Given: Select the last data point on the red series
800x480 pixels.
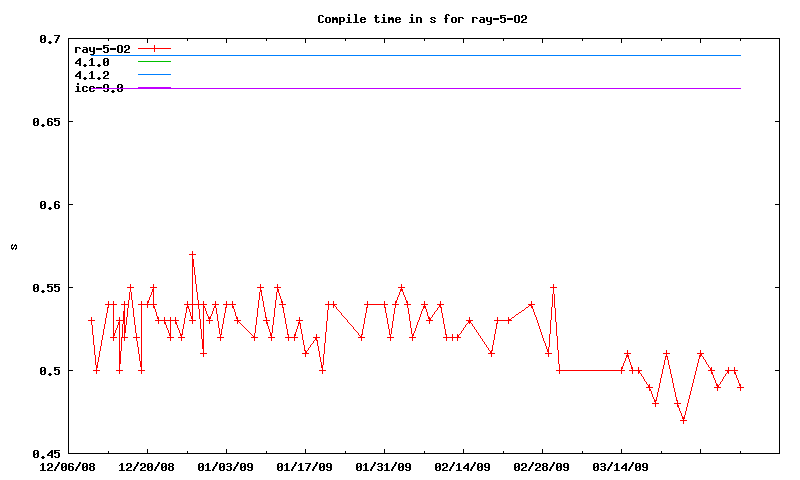Looking at the screenshot, I should [x=740, y=387].
